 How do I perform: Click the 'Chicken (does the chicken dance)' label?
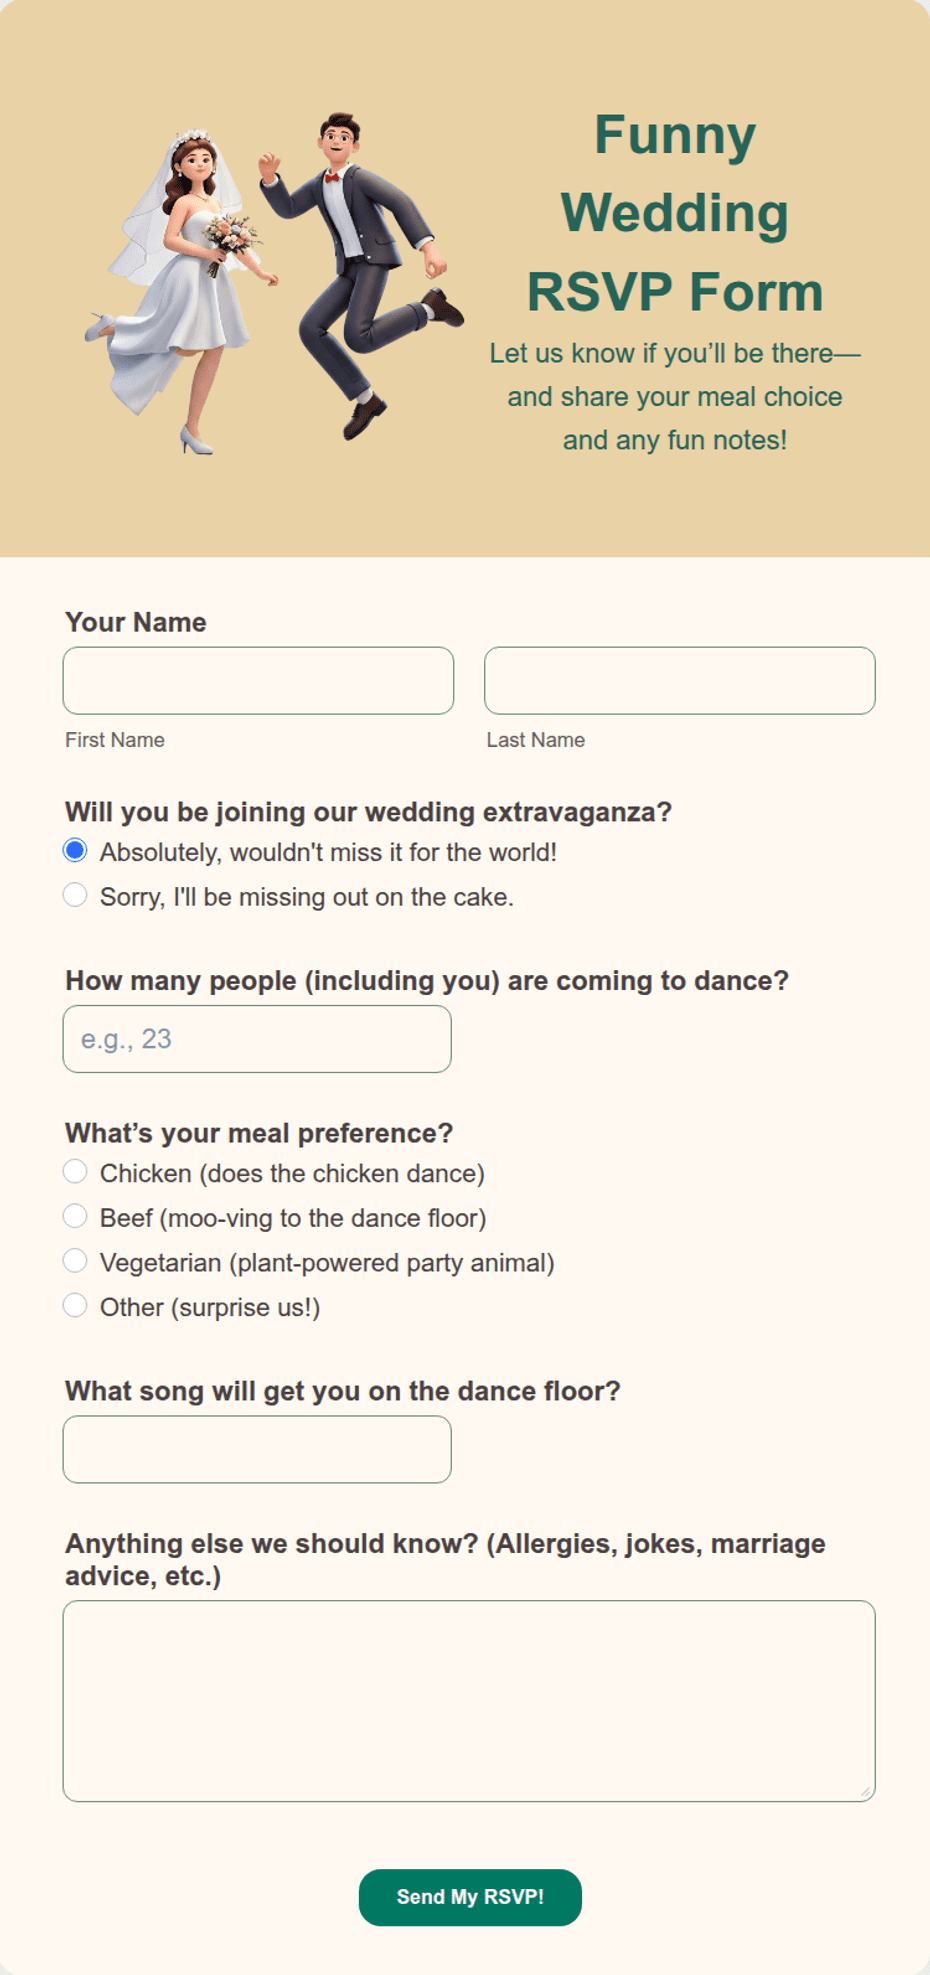click(292, 1173)
